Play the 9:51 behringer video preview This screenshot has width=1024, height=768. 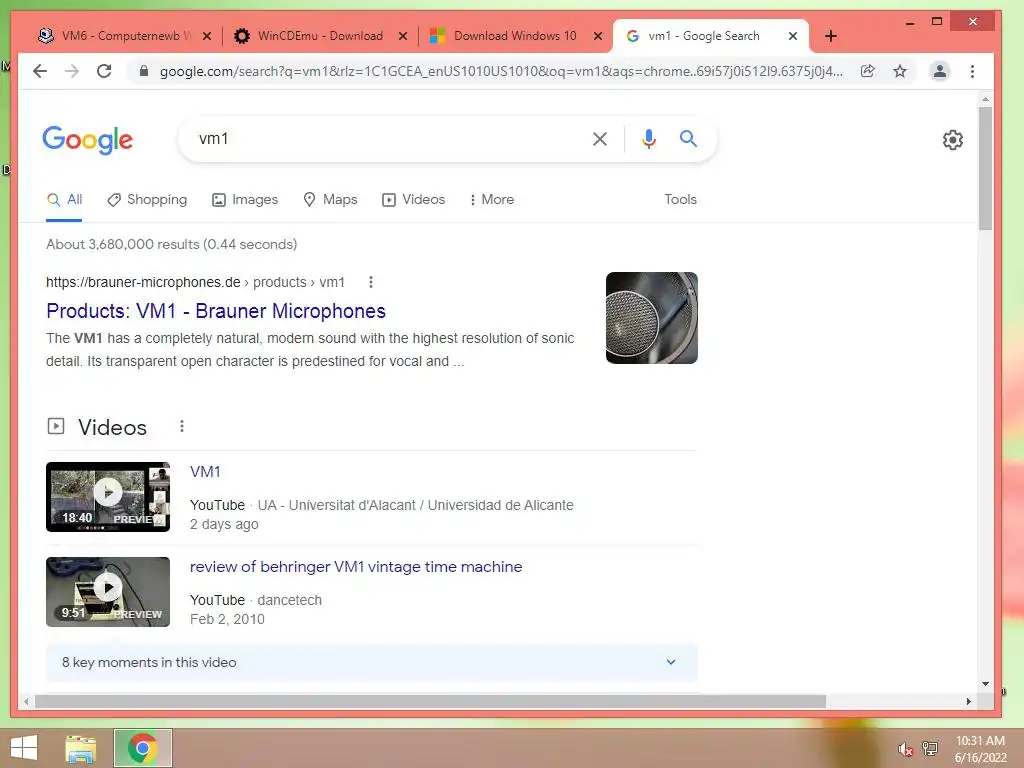click(108, 592)
